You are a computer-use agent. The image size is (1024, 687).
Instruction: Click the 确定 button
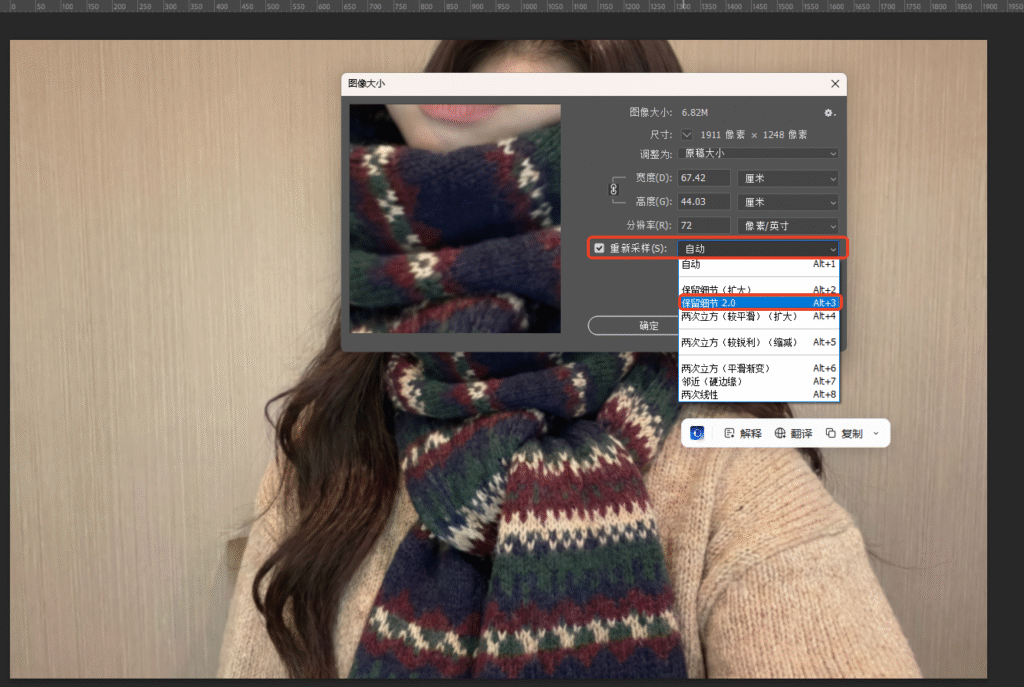click(x=633, y=325)
